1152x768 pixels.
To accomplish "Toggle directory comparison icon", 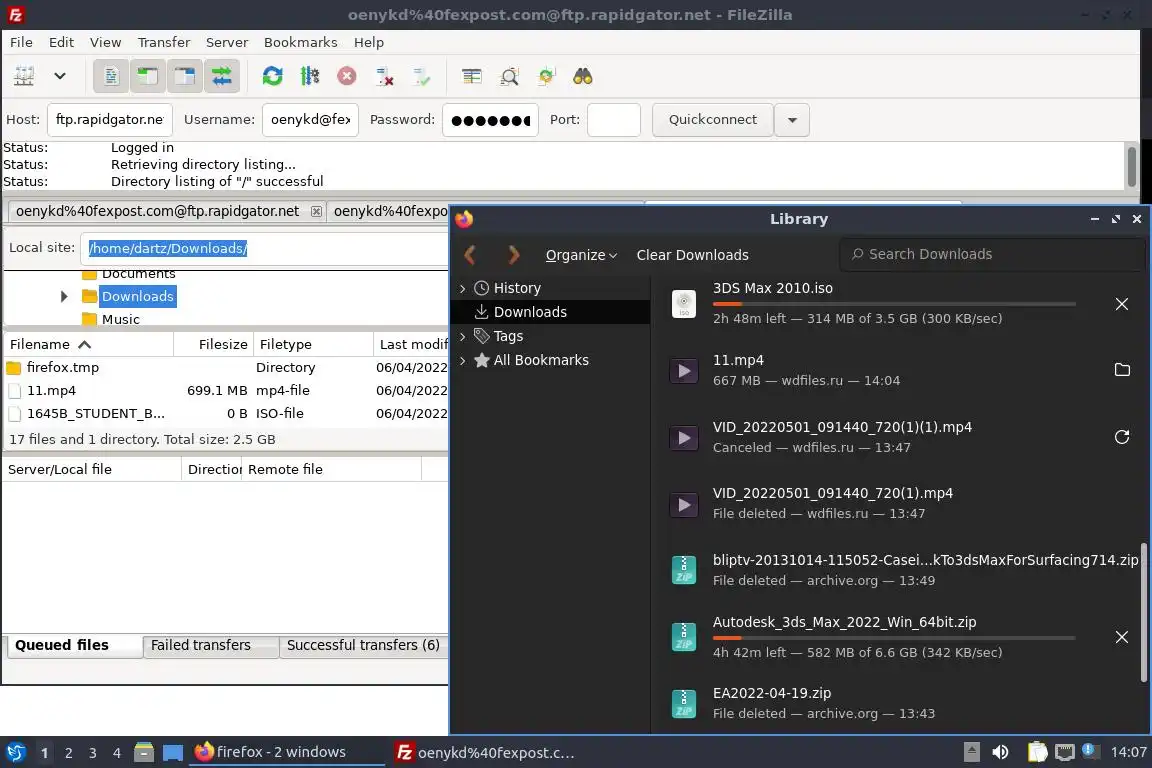I will pos(509,76).
